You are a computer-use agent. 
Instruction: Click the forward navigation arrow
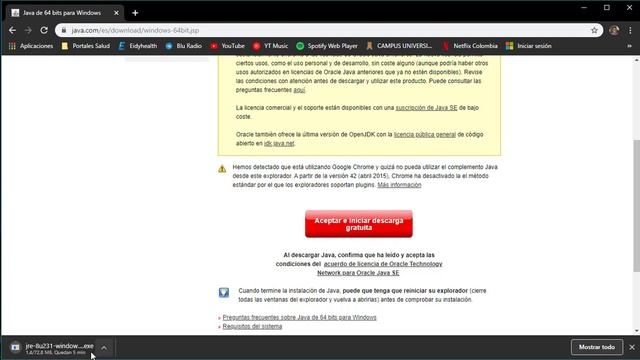pyautogui.click(x=28, y=30)
